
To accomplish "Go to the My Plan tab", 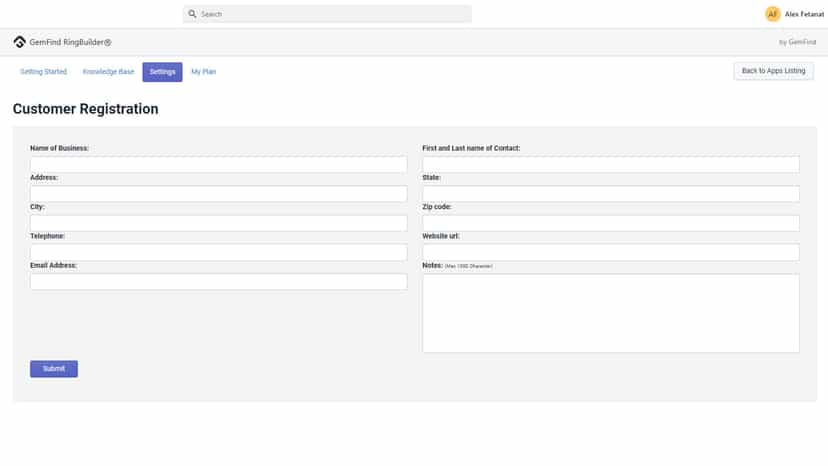I will coord(203,72).
